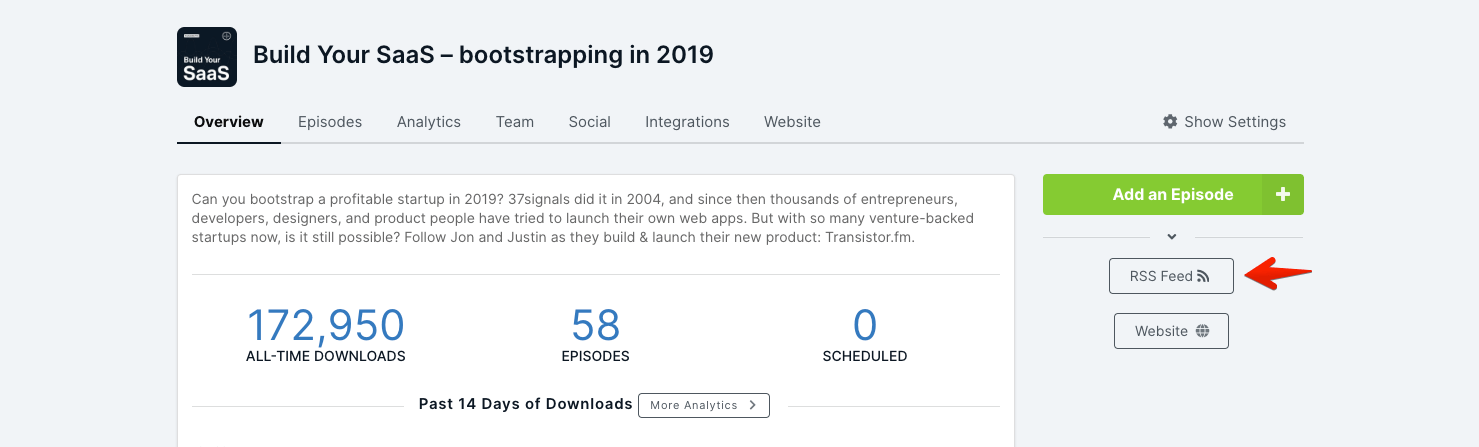Click the gear icon beside Show Settings
This screenshot has width=1479, height=447.
(x=1170, y=122)
